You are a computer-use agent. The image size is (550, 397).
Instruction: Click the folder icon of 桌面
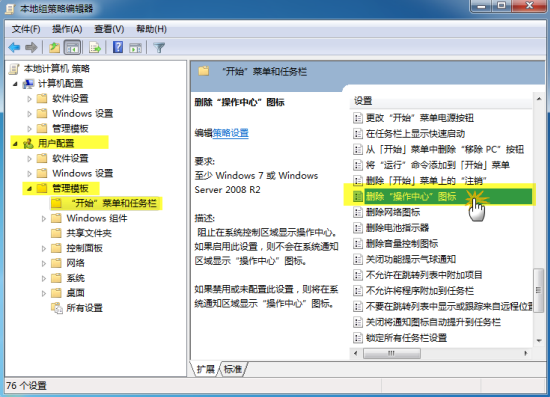[x=56, y=293]
